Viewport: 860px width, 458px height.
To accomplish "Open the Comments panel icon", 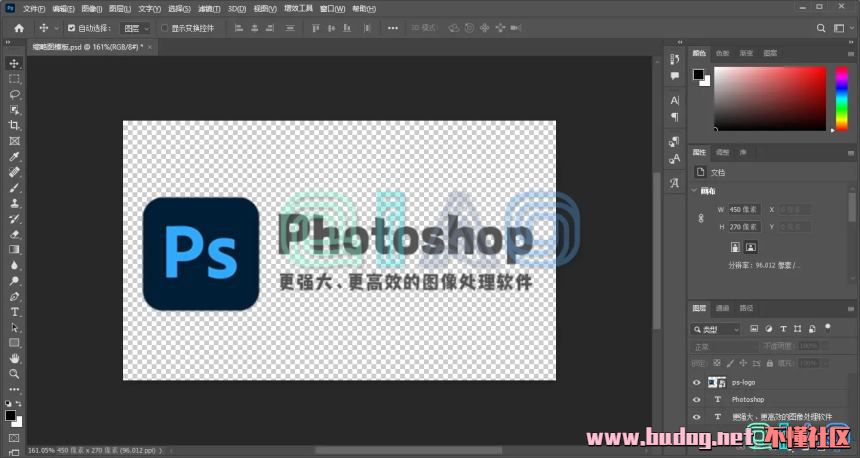I will tap(675, 76).
